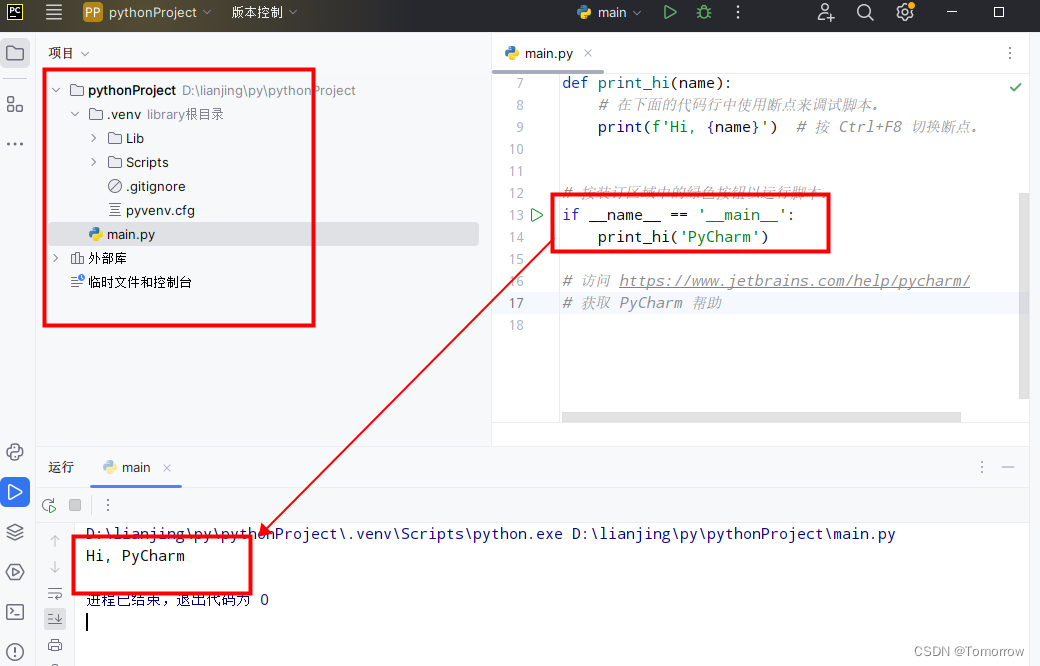
Task: Start the Debug icon in title bar
Action: click(703, 13)
